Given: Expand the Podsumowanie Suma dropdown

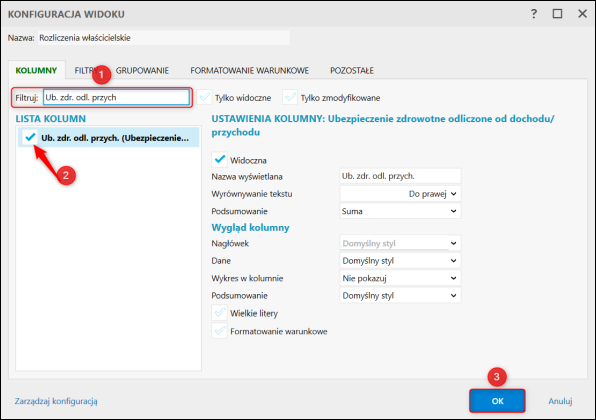Looking at the screenshot, I should coord(400,211).
